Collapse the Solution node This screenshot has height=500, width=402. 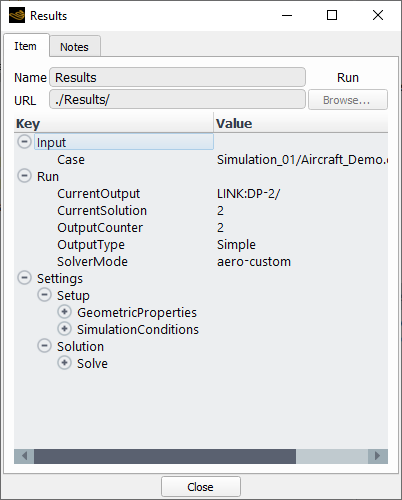[44, 346]
